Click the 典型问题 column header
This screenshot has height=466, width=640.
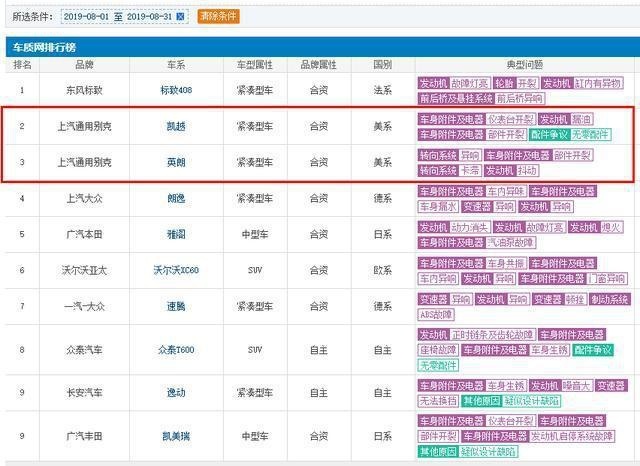pyautogui.click(x=525, y=64)
